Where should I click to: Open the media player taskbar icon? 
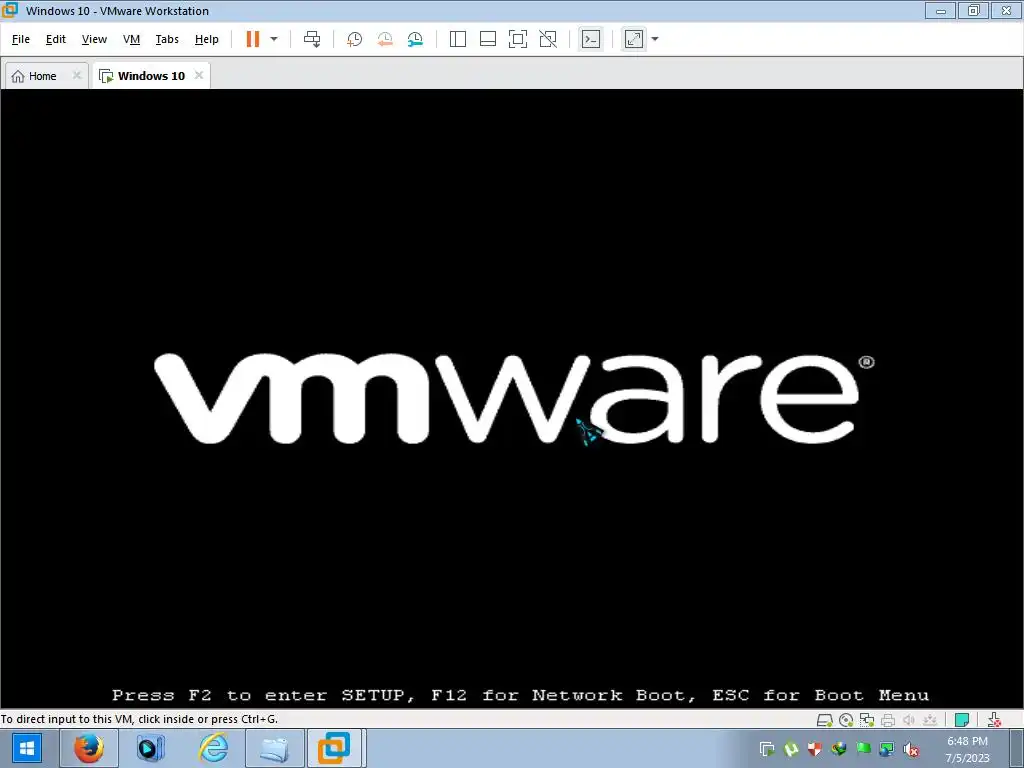[x=150, y=748]
